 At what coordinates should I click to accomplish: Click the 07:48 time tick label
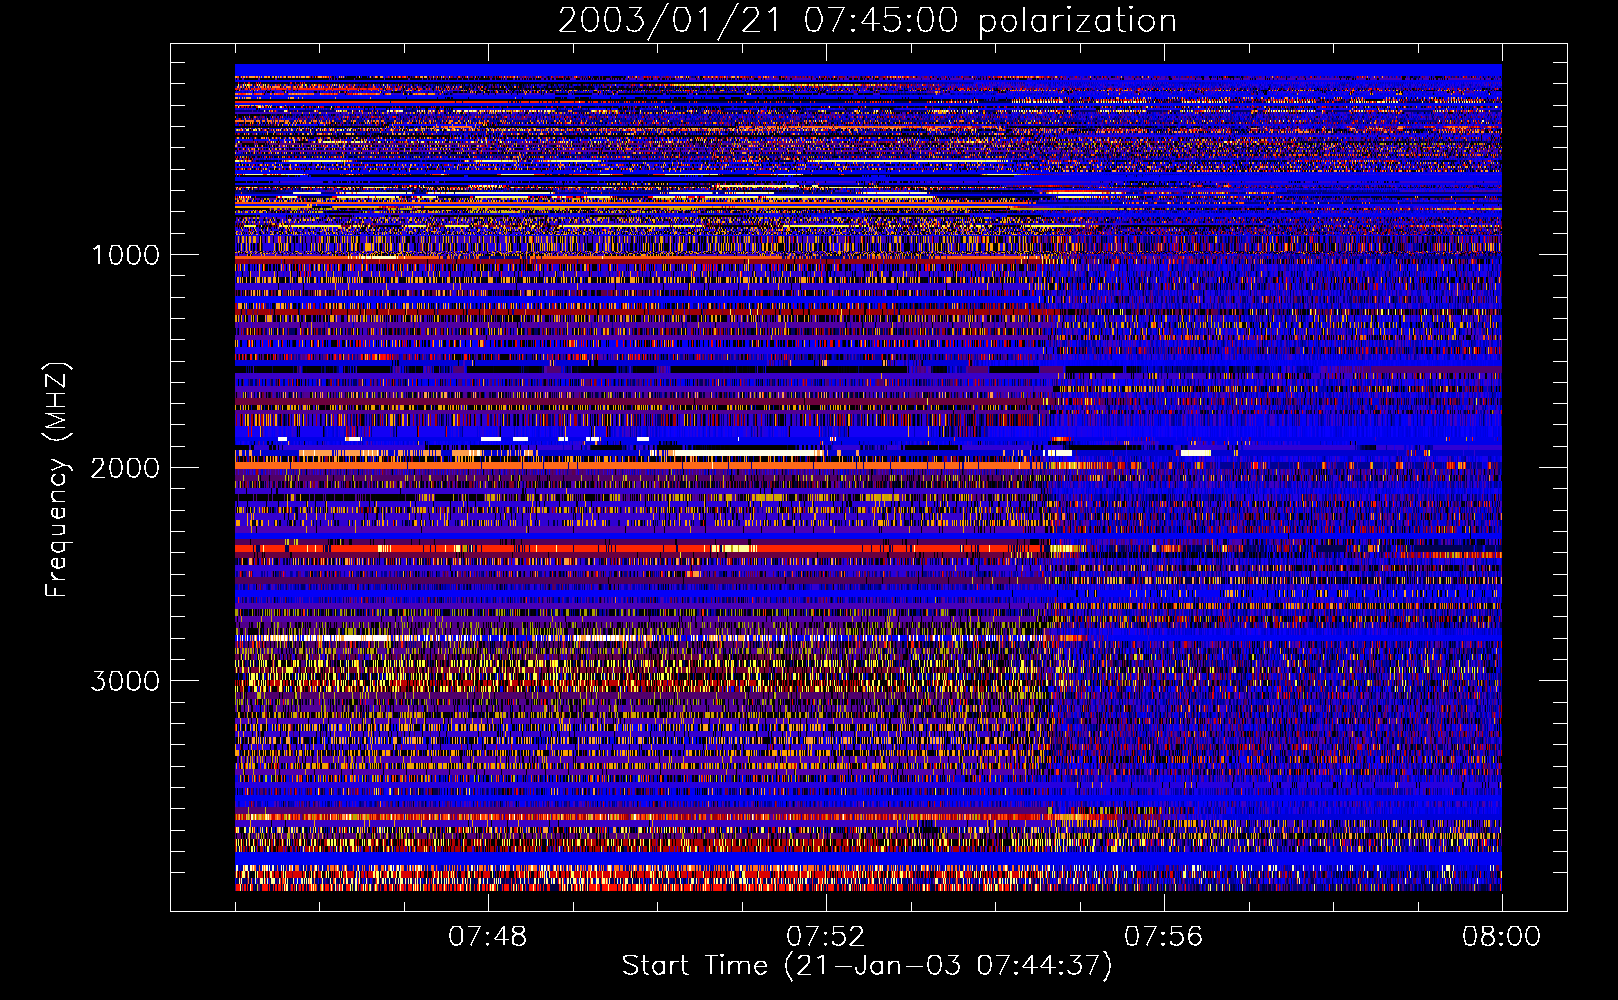487,937
